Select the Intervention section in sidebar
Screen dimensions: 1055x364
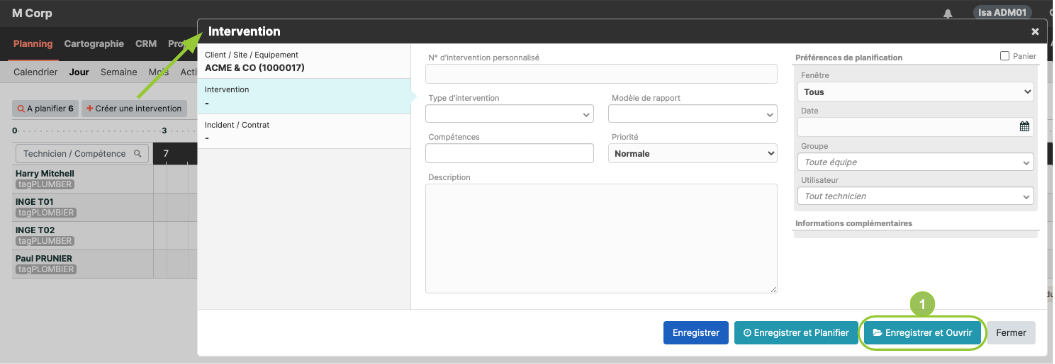tap(304, 96)
